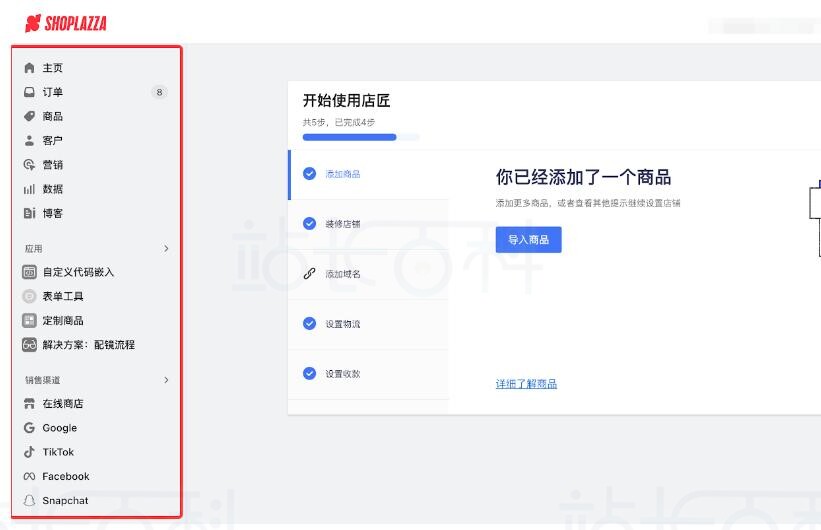821x530 pixels.
Task: Click the link icon beside 添加域名
Action: click(x=309, y=273)
